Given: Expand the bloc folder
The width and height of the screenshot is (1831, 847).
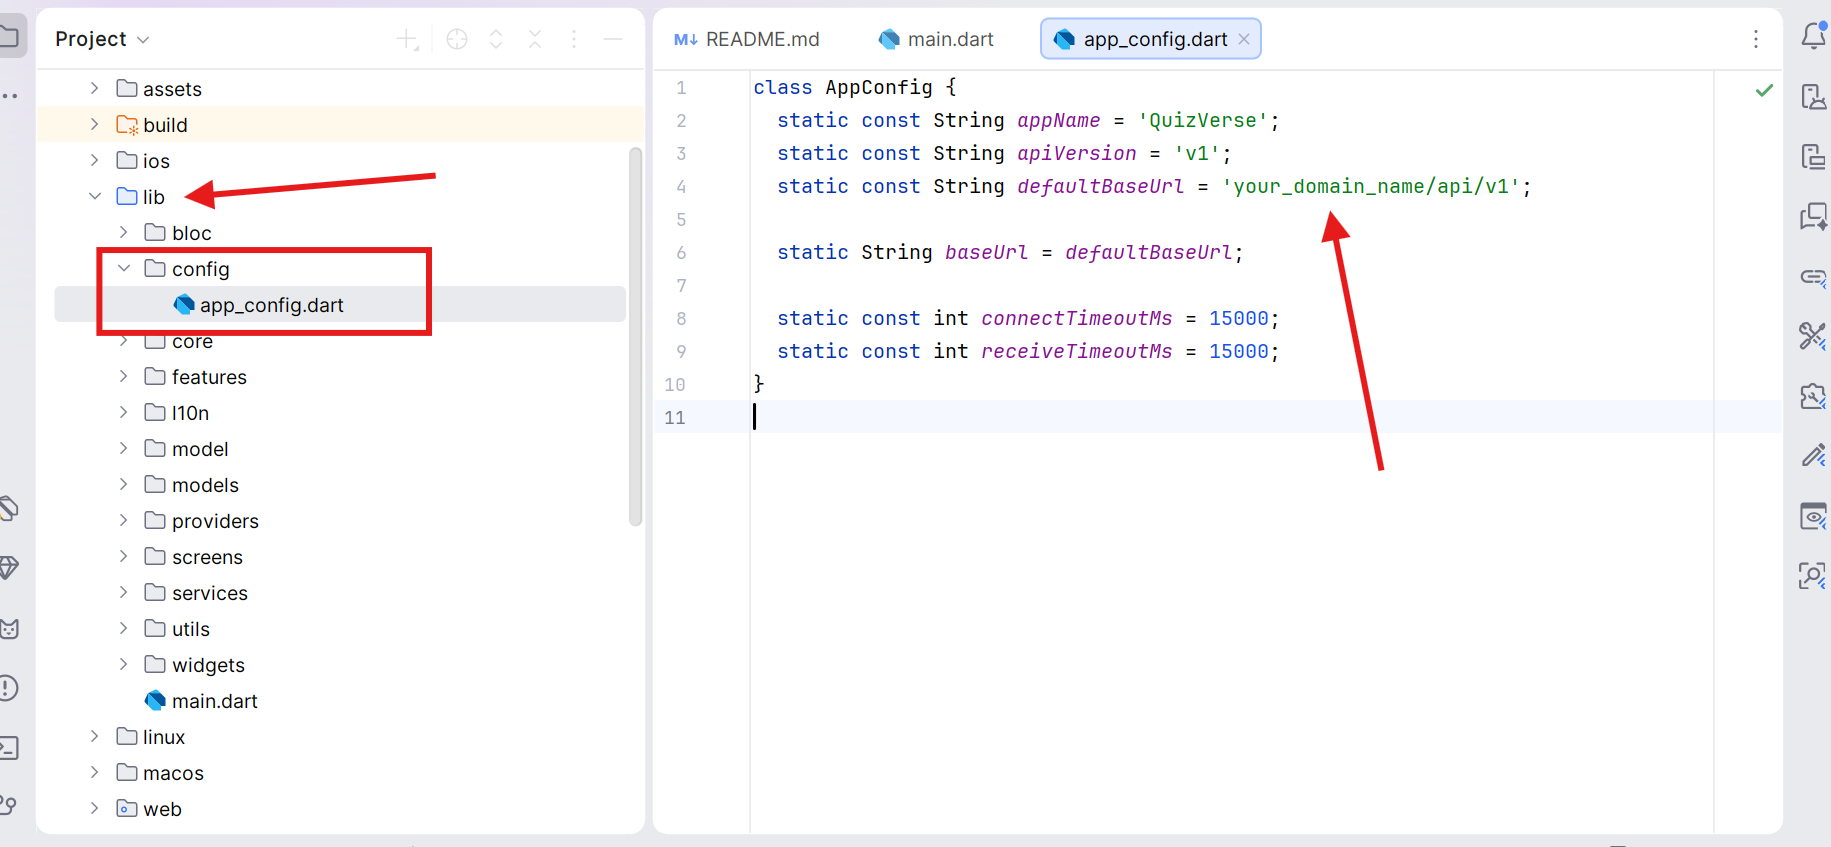Looking at the screenshot, I should (x=124, y=232).
